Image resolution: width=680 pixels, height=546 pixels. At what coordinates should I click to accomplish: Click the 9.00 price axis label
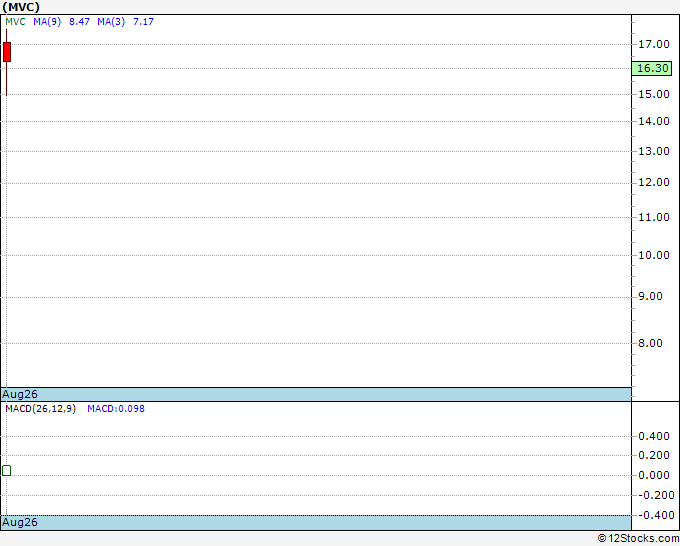pos(651,296)
